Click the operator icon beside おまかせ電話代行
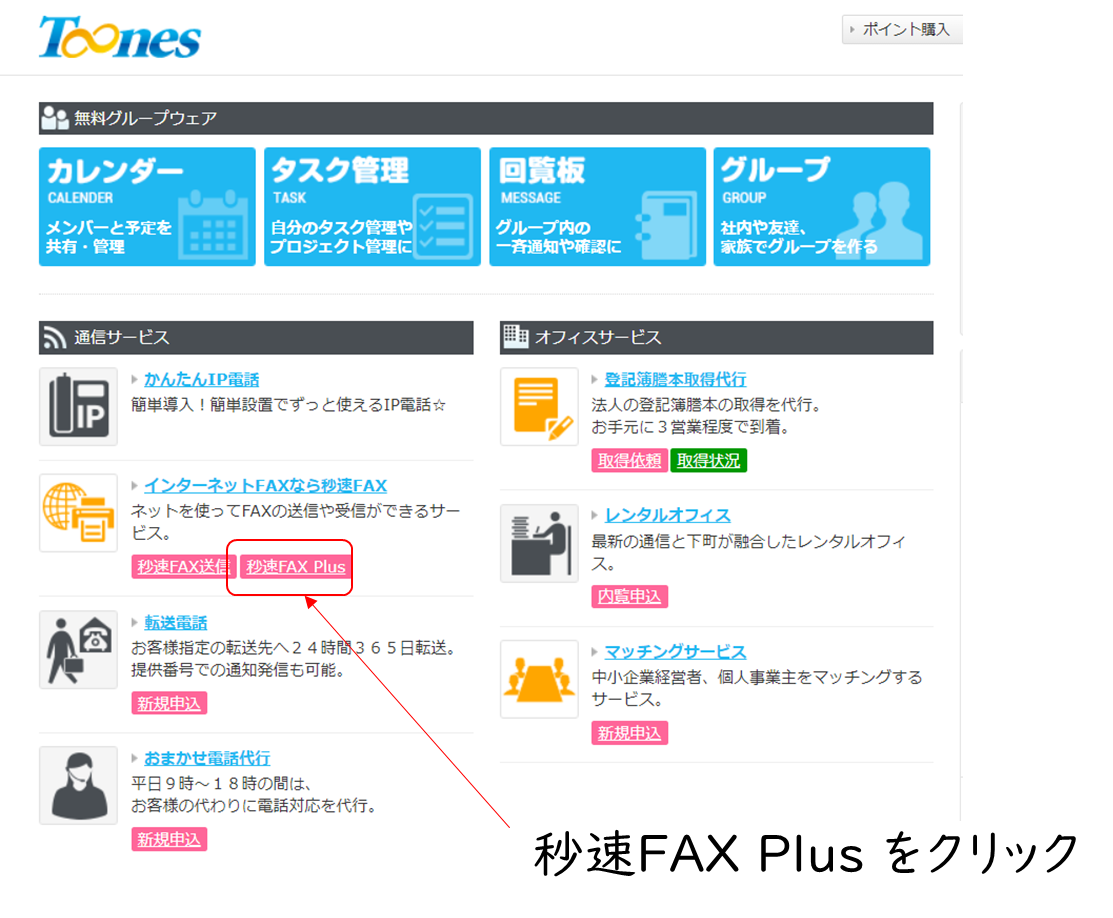This screenshot has width=1113, height=918. pyautogui.click(x=78, y=786)
